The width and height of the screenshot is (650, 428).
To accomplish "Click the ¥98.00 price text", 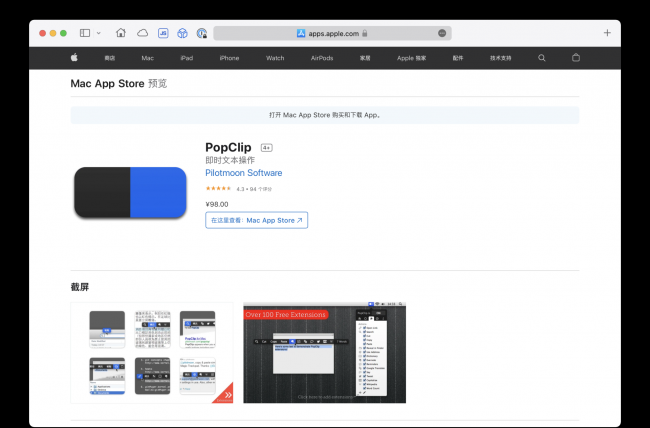I will (217, 204).
